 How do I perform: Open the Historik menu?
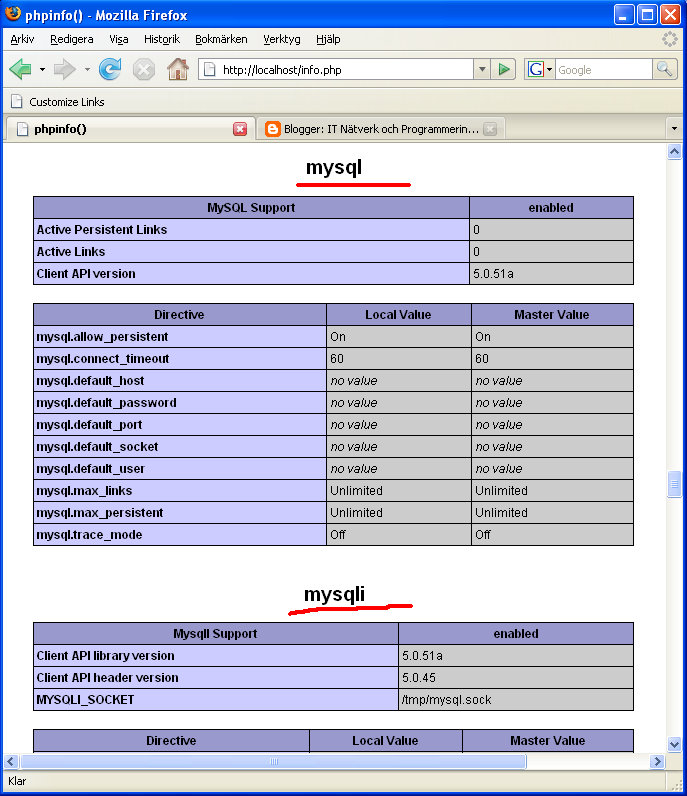pos(161,39)
